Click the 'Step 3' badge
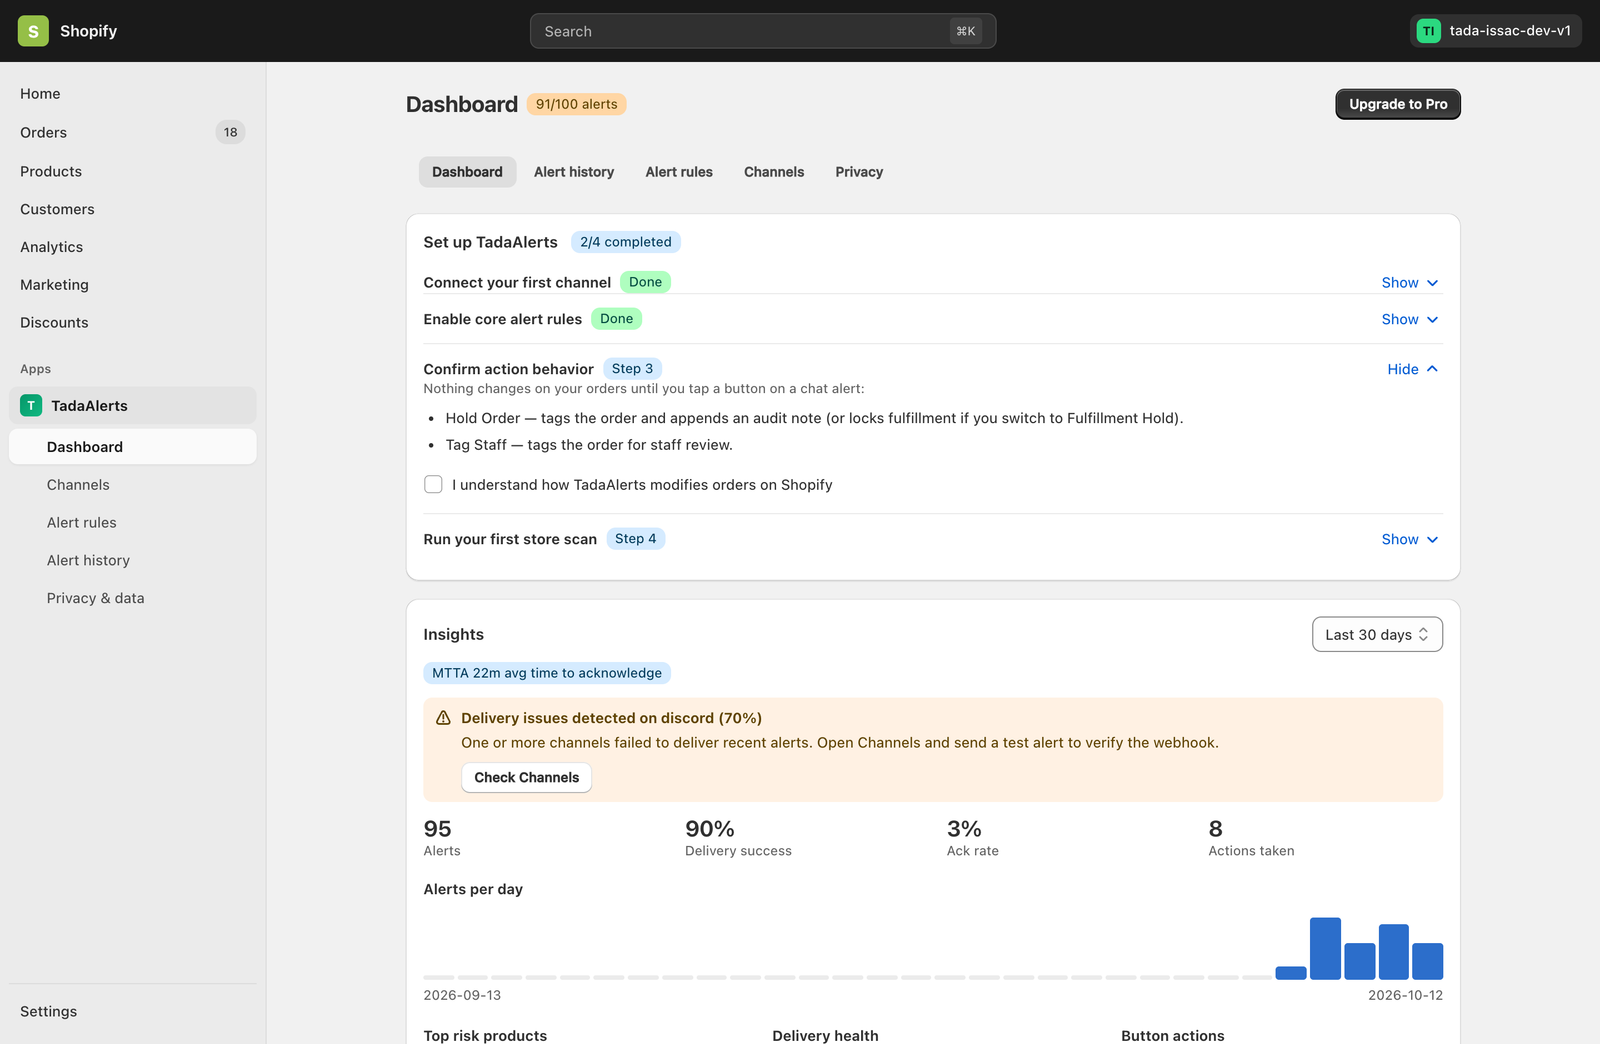The height and width of the screenshot is (1044, 1600). [x=632, y=369]
